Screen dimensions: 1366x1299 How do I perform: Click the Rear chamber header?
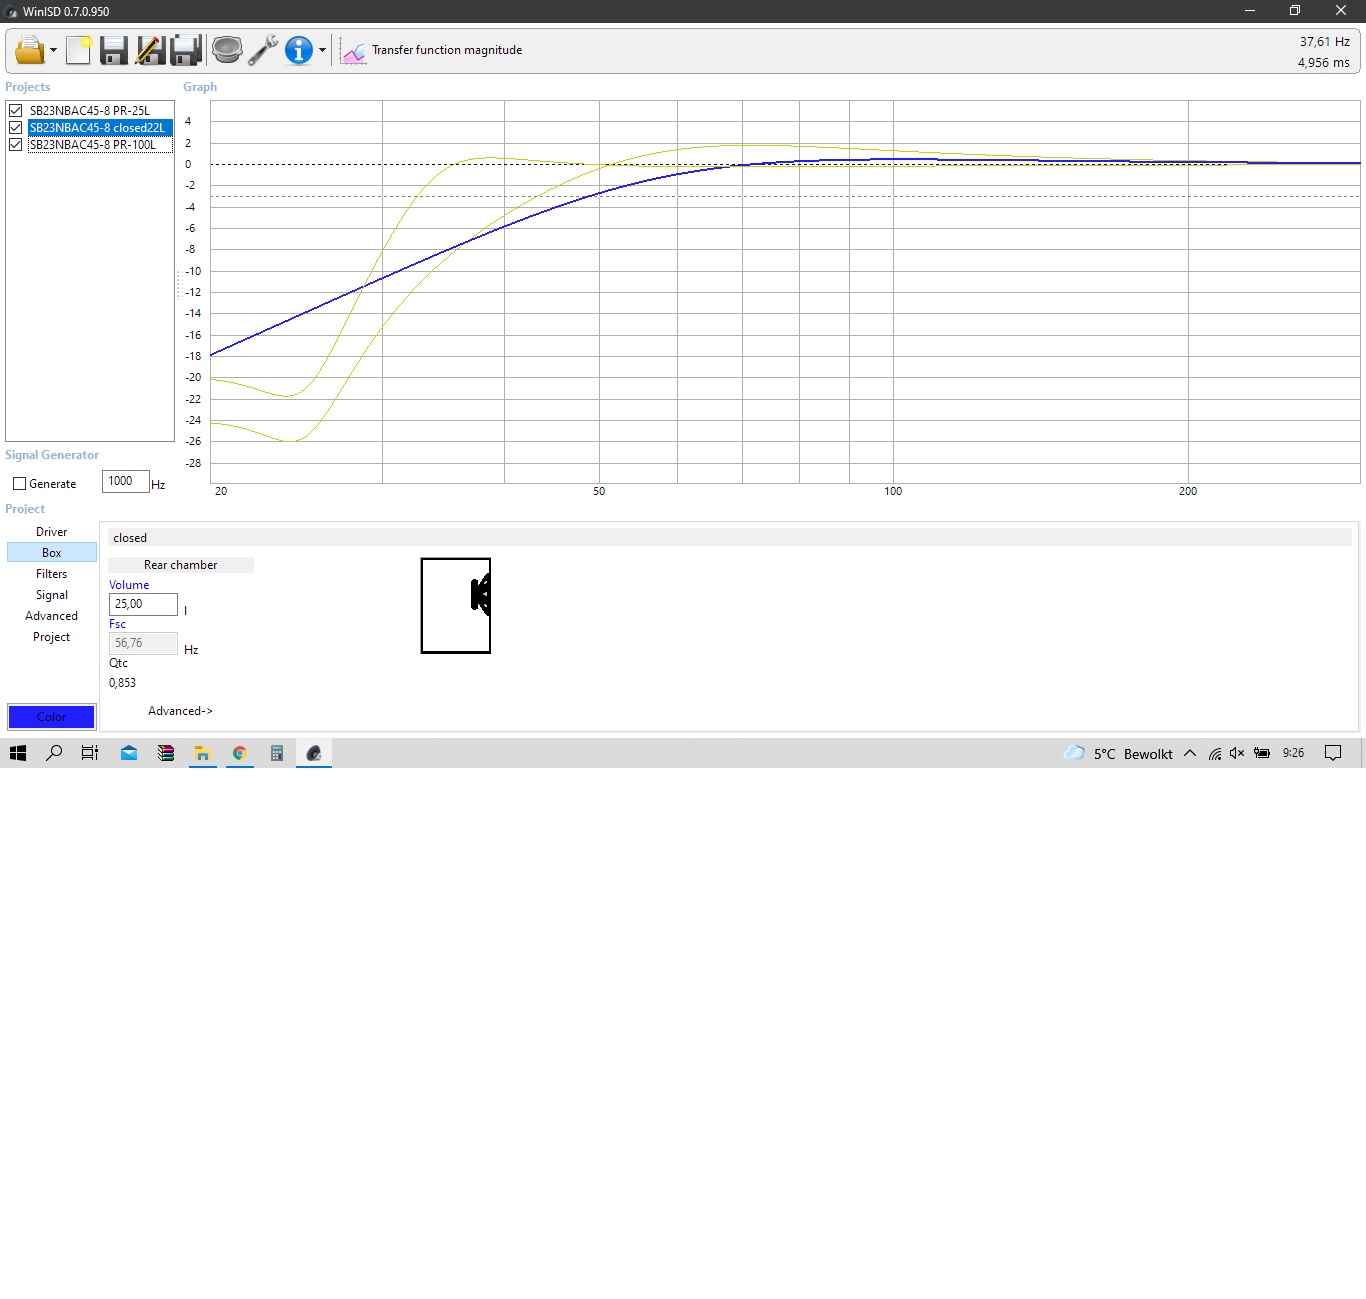(x=181, y=565)
